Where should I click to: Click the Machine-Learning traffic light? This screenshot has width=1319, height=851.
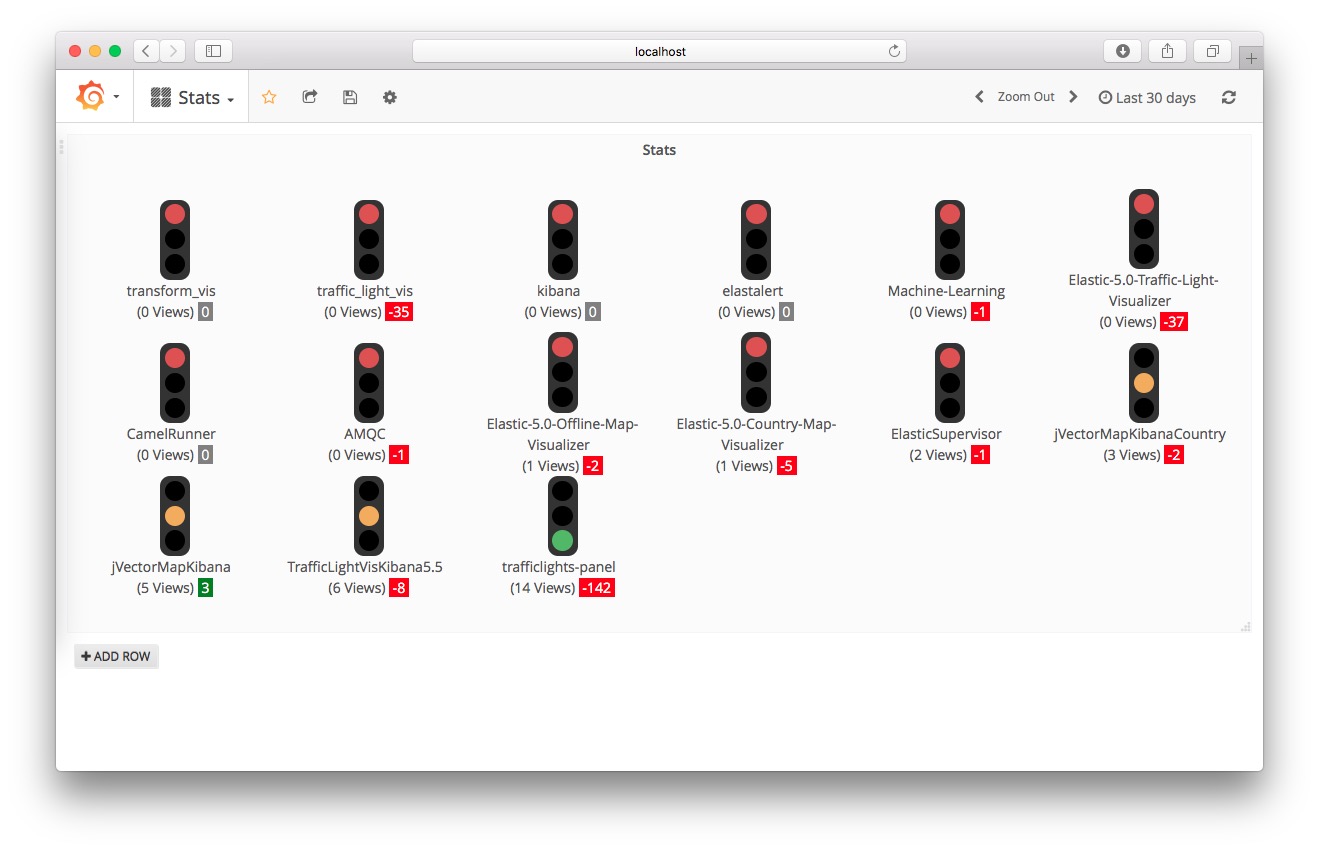click(x=950, y=239)
